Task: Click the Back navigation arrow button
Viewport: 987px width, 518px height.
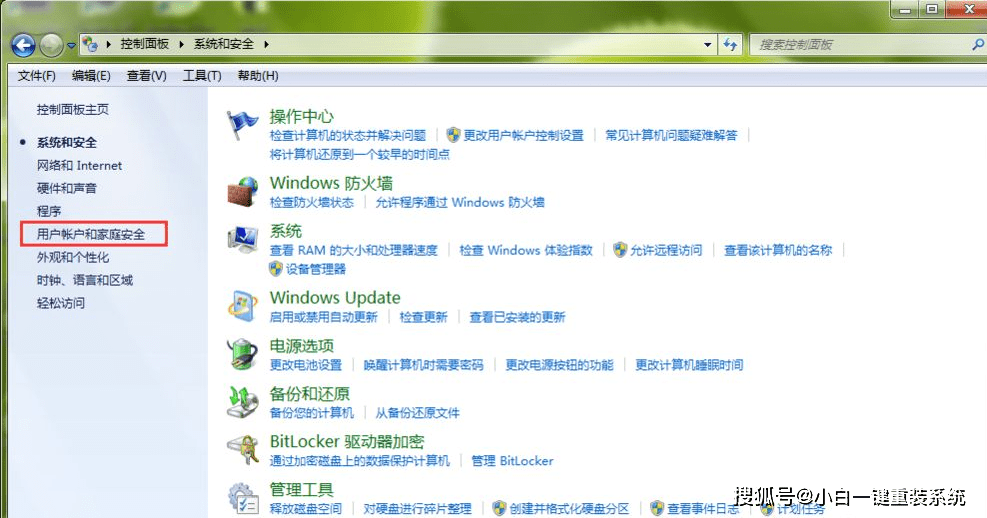Action: [x=23, y=45]
